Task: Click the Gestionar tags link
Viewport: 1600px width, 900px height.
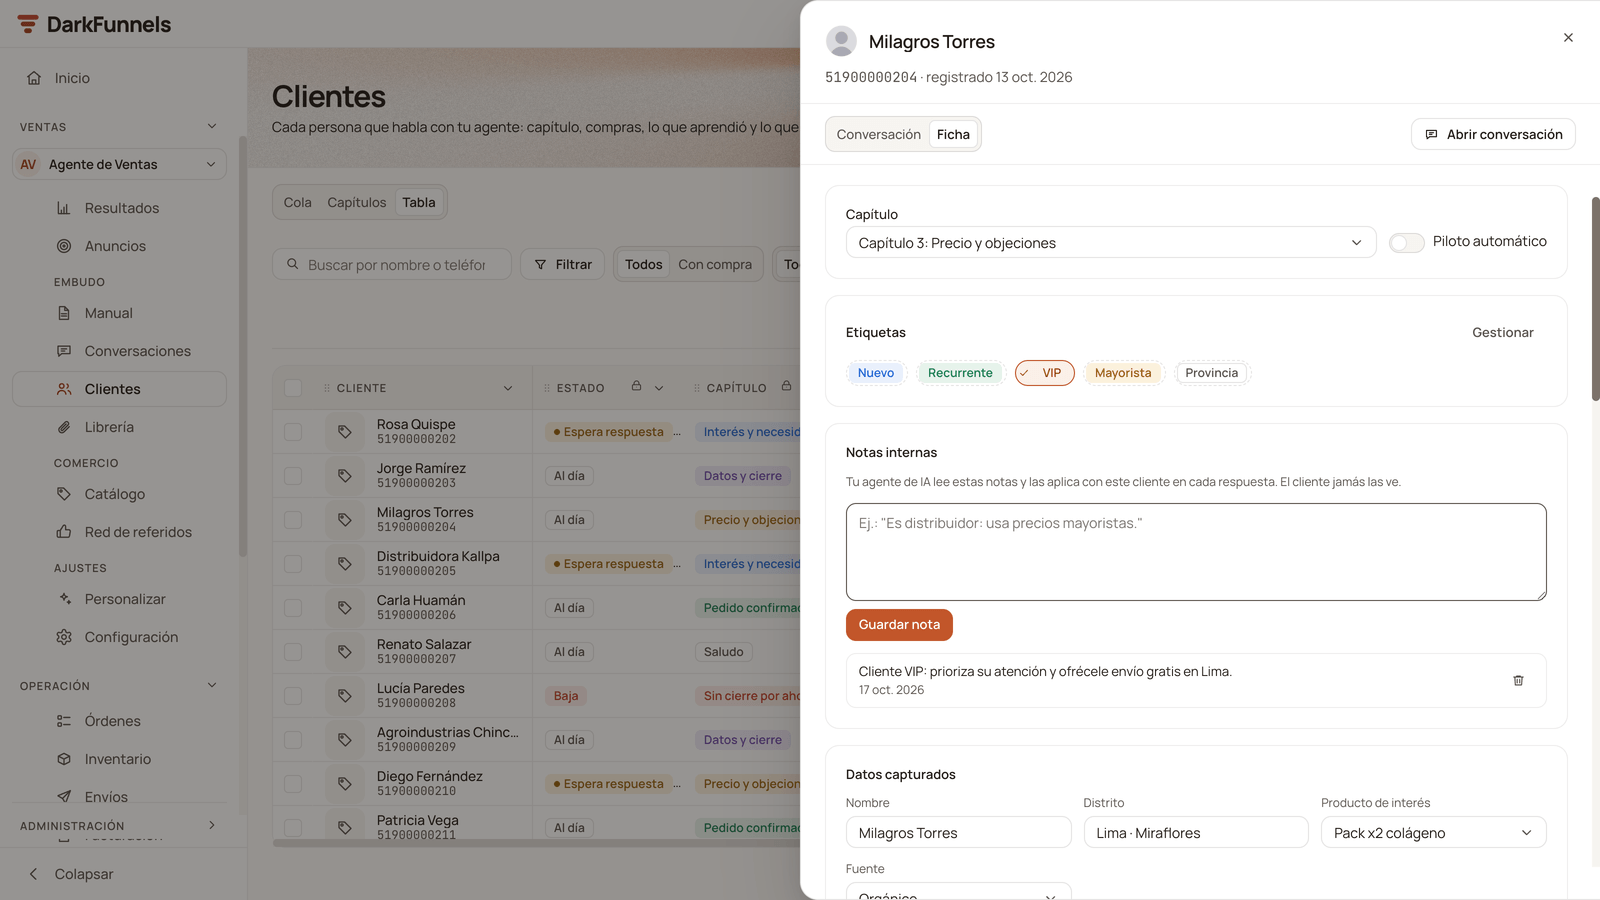Action: pyautogui.click(x=1502, y=333)
